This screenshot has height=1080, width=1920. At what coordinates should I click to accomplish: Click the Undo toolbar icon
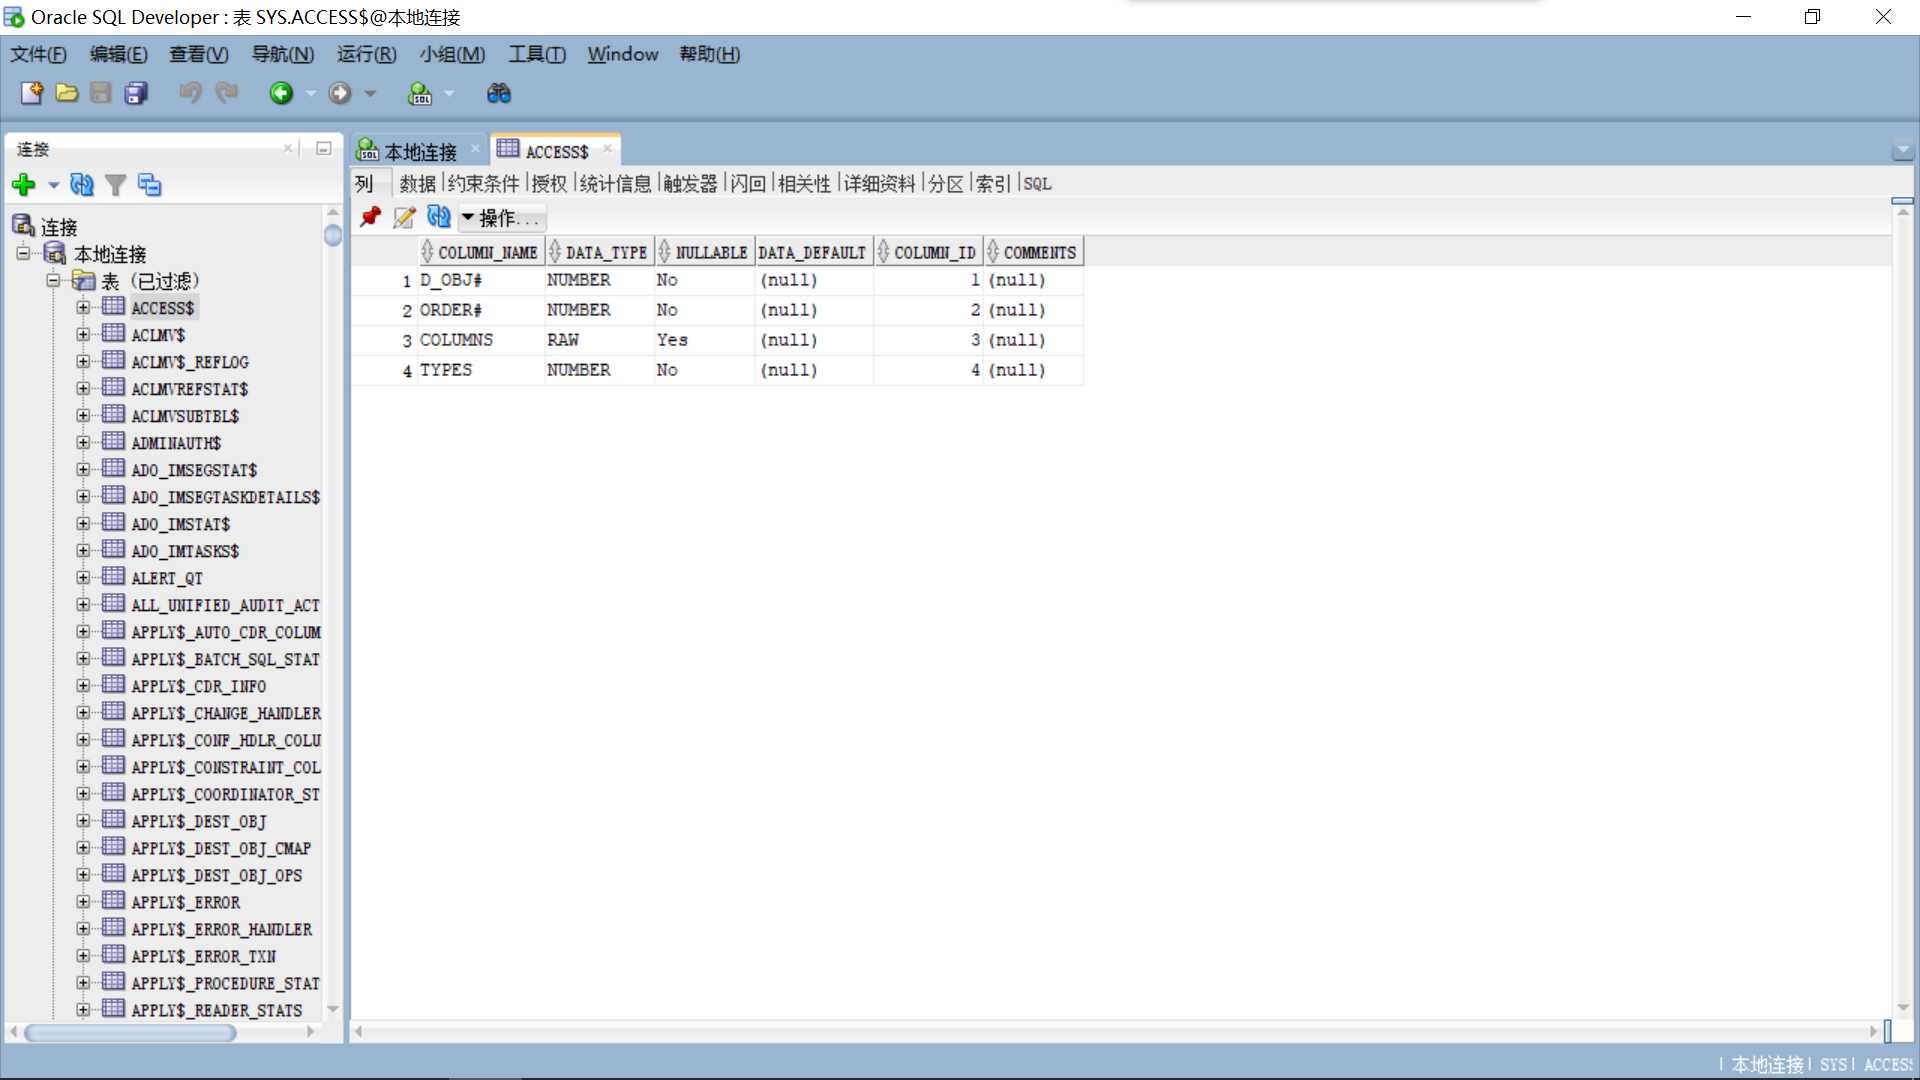point(190,93)
